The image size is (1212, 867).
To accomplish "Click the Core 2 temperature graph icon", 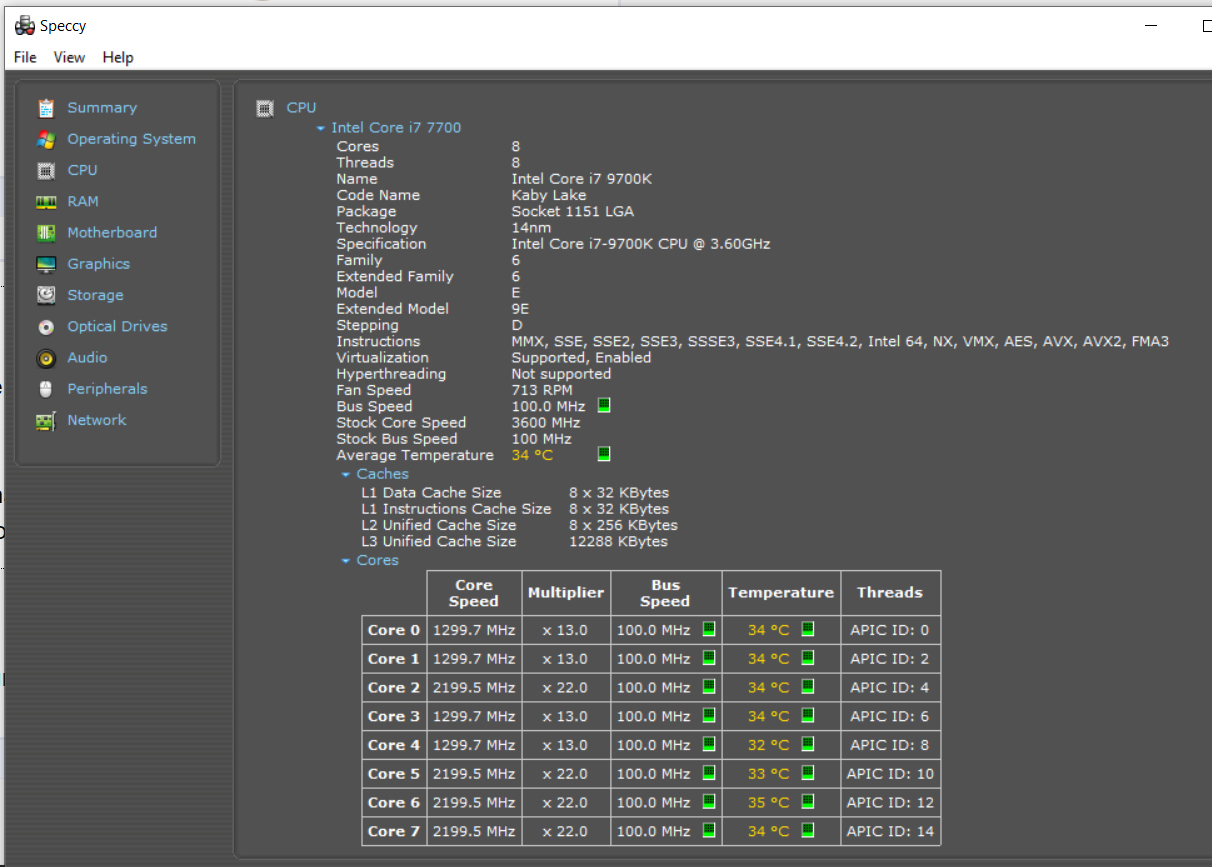I will point(808,687).
